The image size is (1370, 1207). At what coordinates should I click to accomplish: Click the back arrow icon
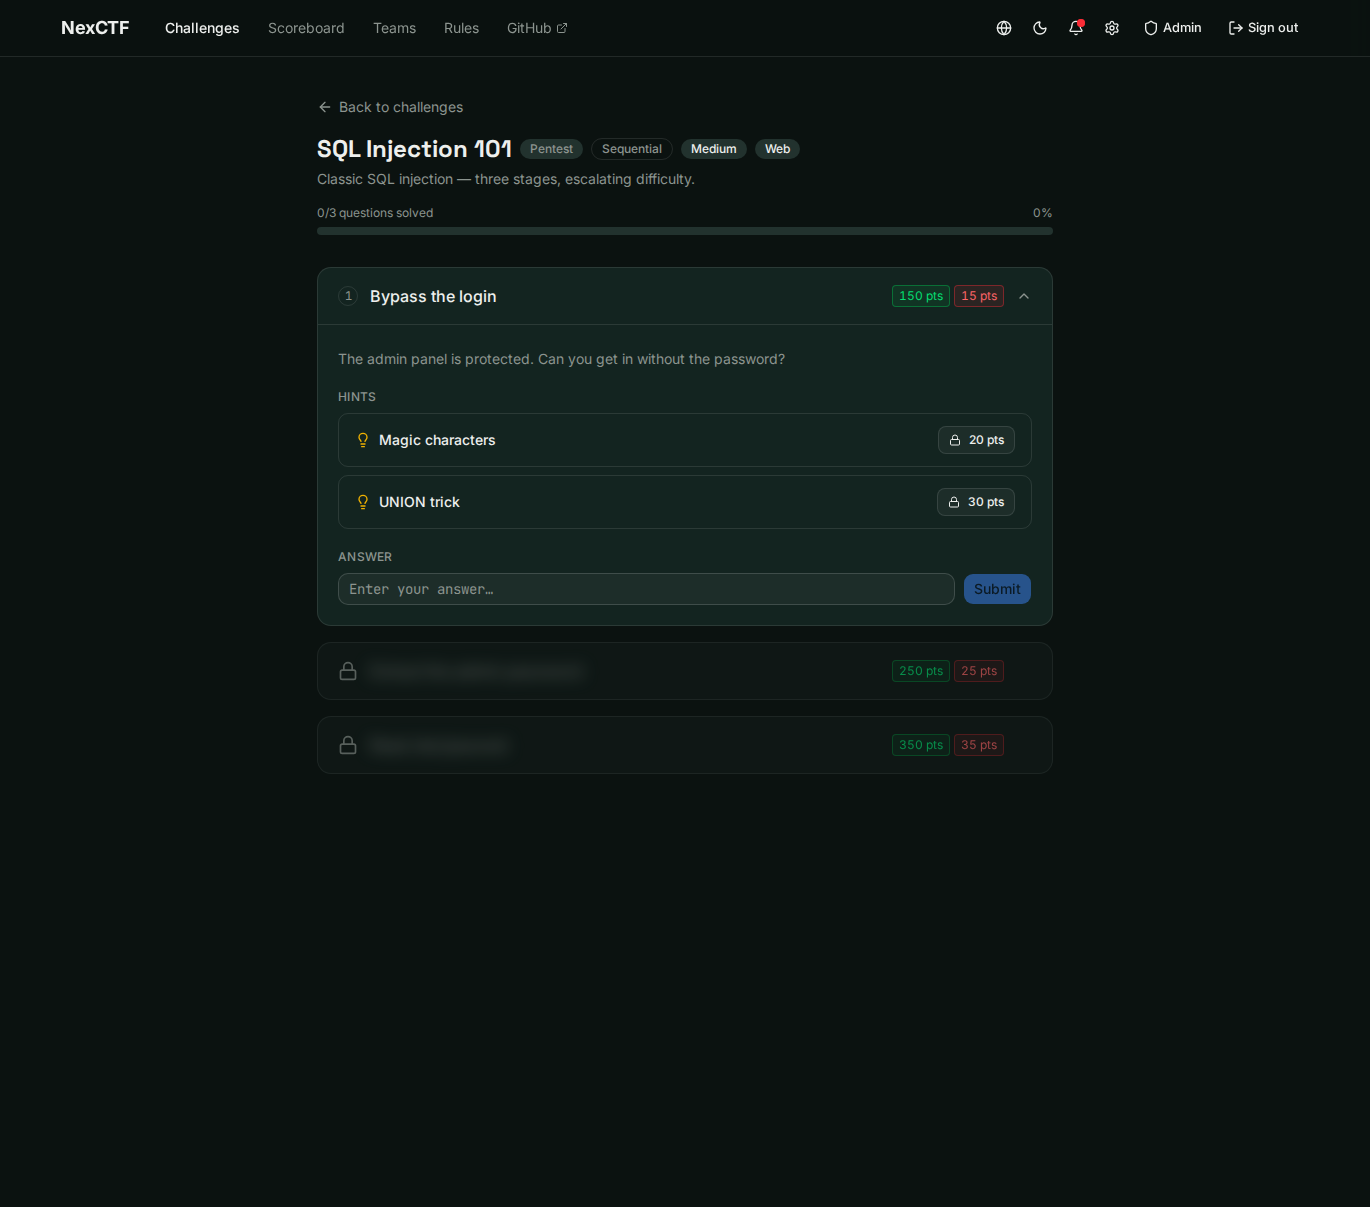click(324, 107)
